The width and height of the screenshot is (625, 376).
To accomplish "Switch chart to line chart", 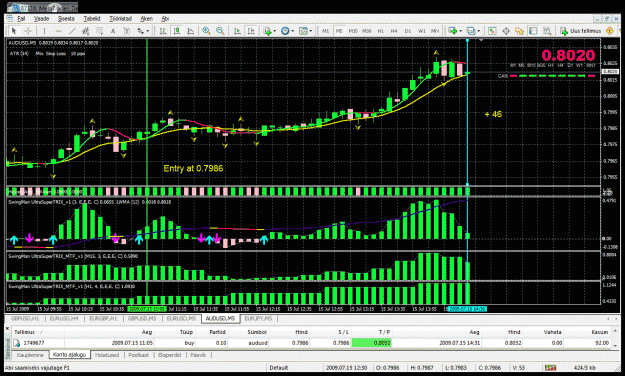I will [191, 31].
